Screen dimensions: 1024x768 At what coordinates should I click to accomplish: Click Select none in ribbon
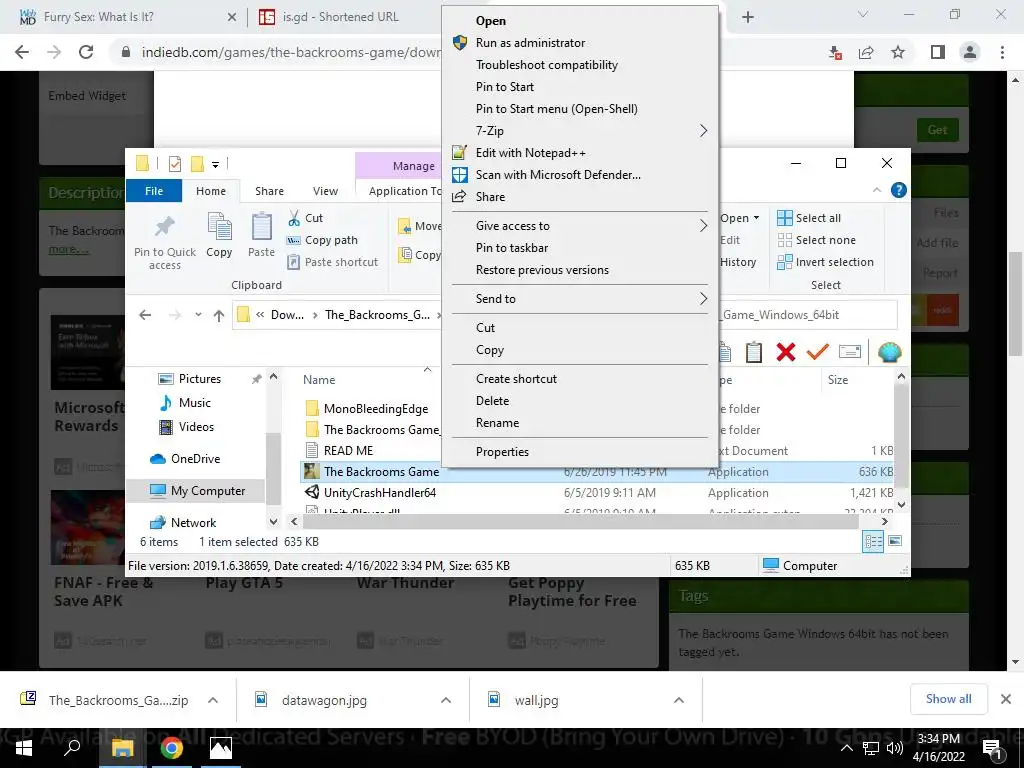click(x=816, y=240)
